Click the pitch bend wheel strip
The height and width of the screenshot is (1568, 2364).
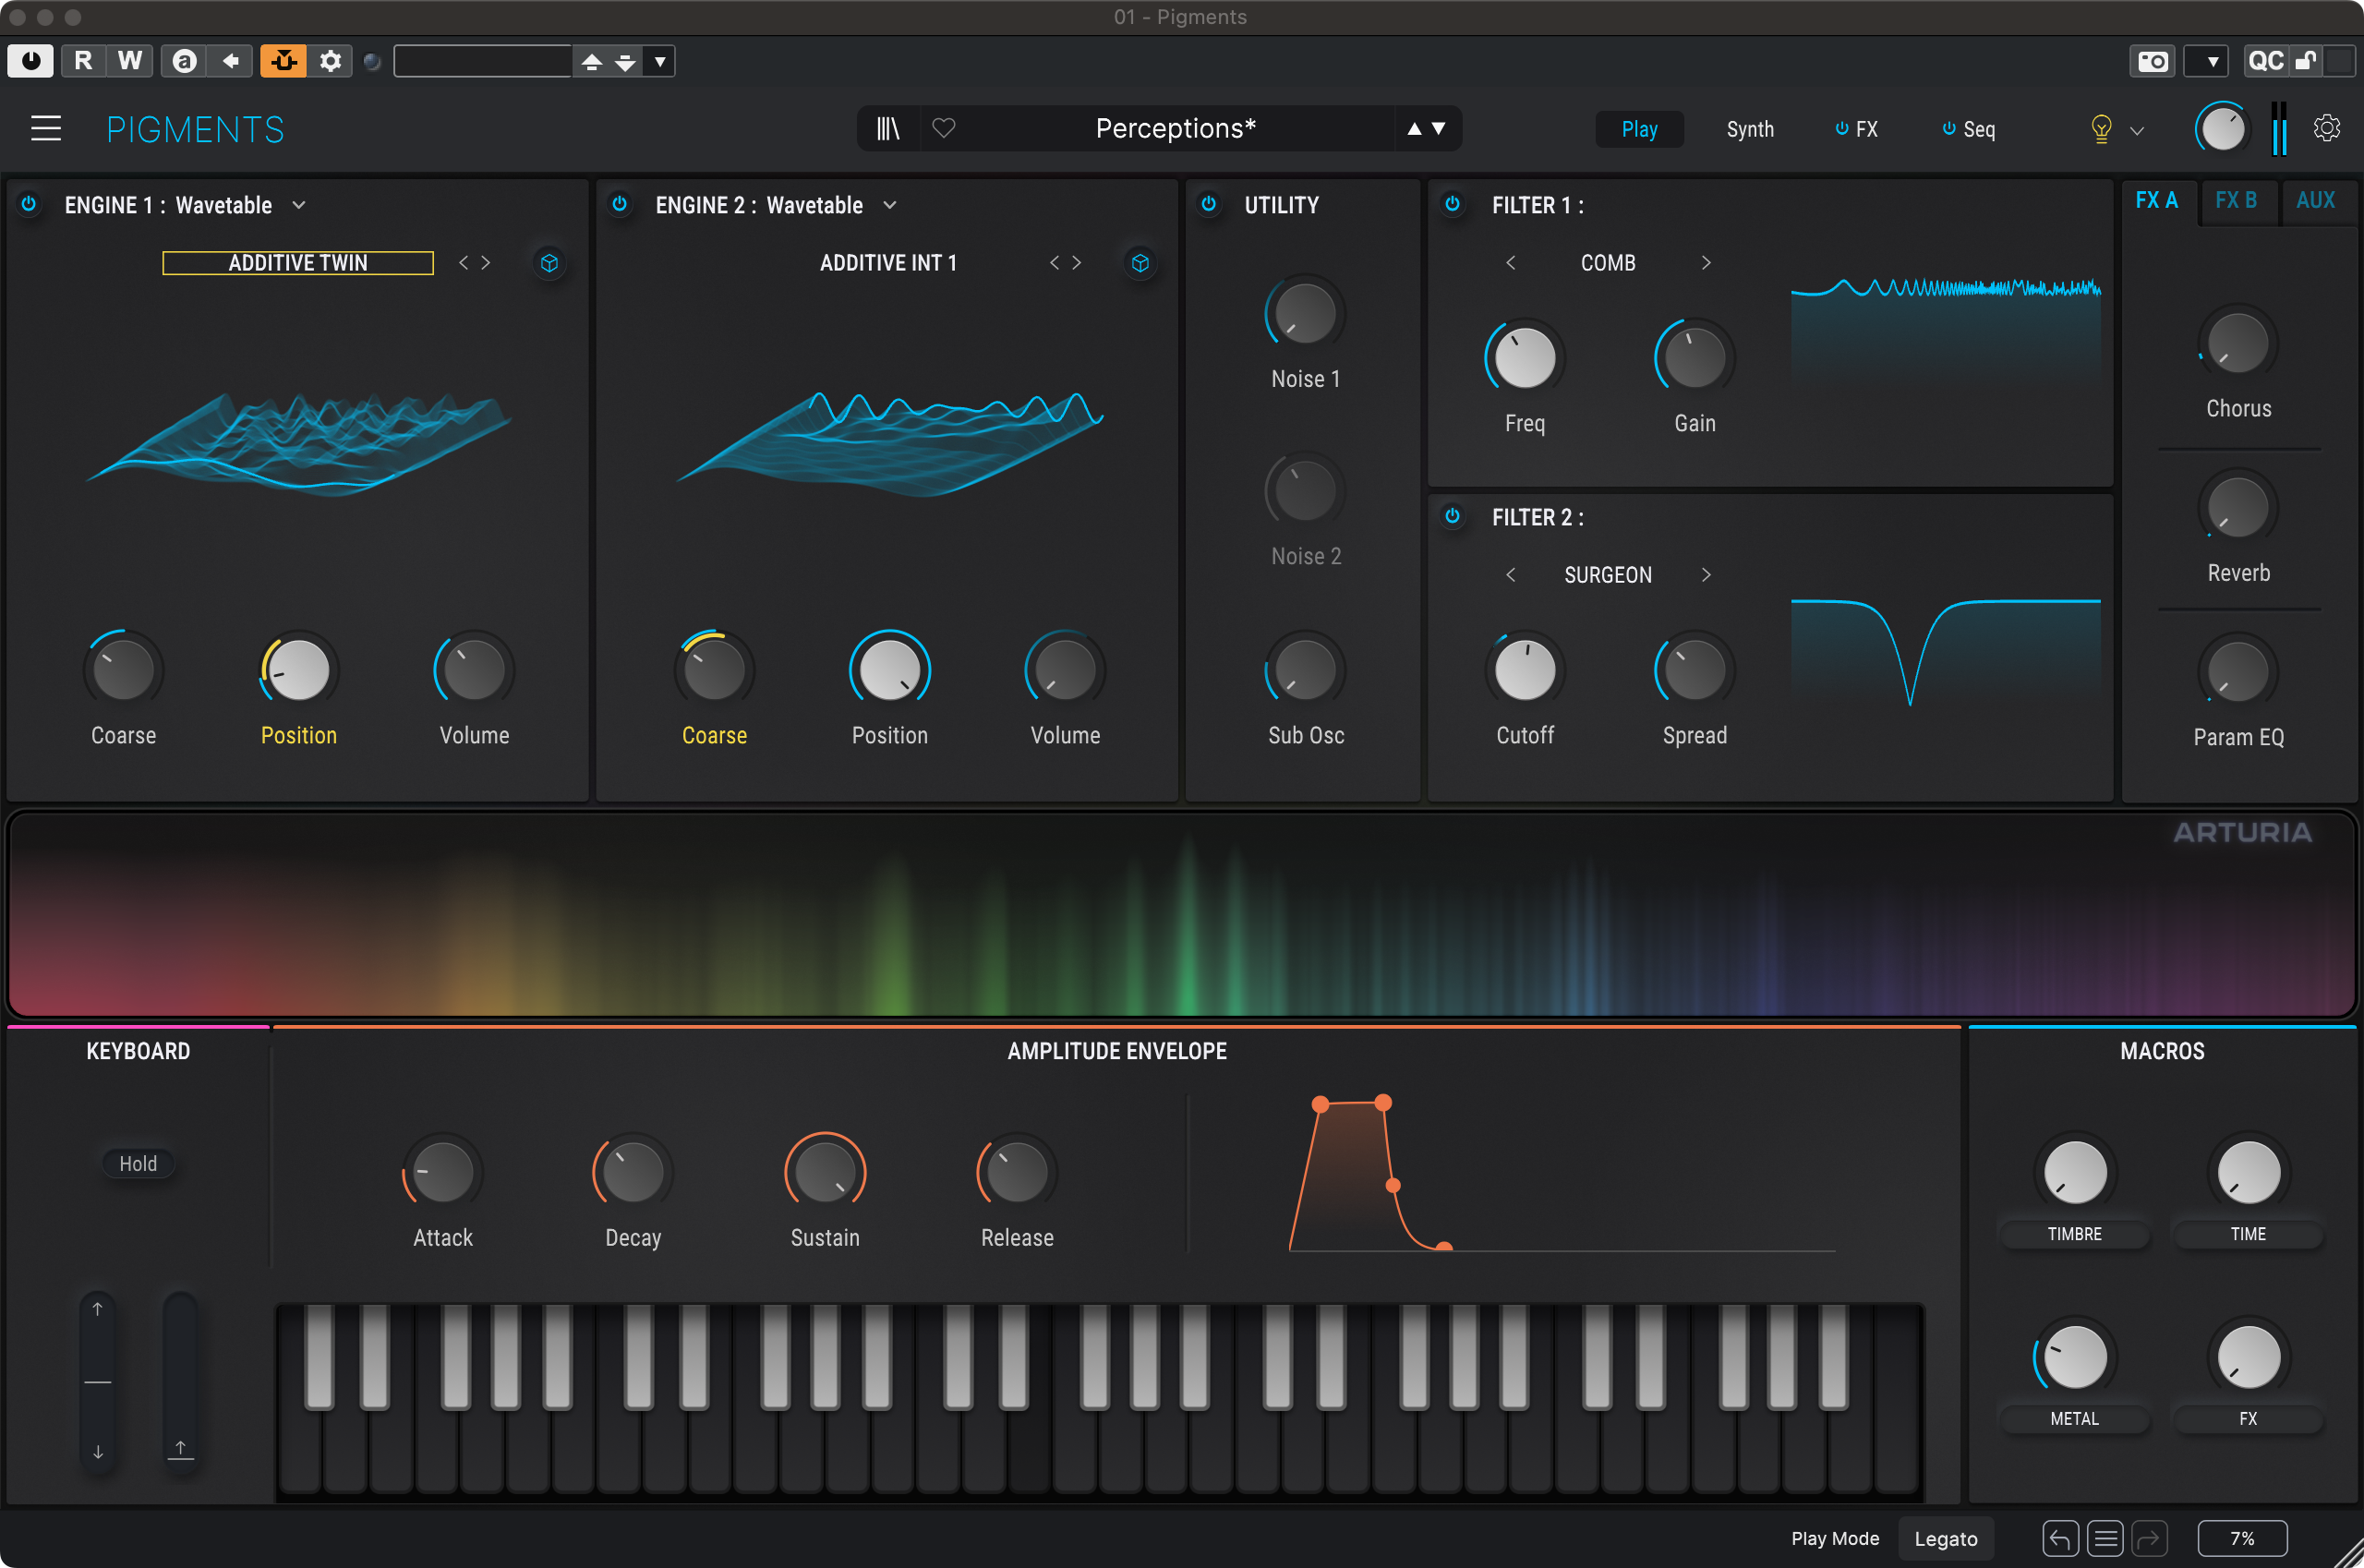click(x=98, y=1382)
